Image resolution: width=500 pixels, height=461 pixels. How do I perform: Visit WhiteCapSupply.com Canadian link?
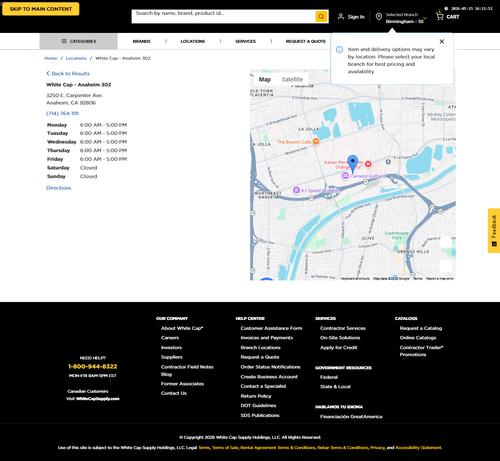(x=98, y=399)
